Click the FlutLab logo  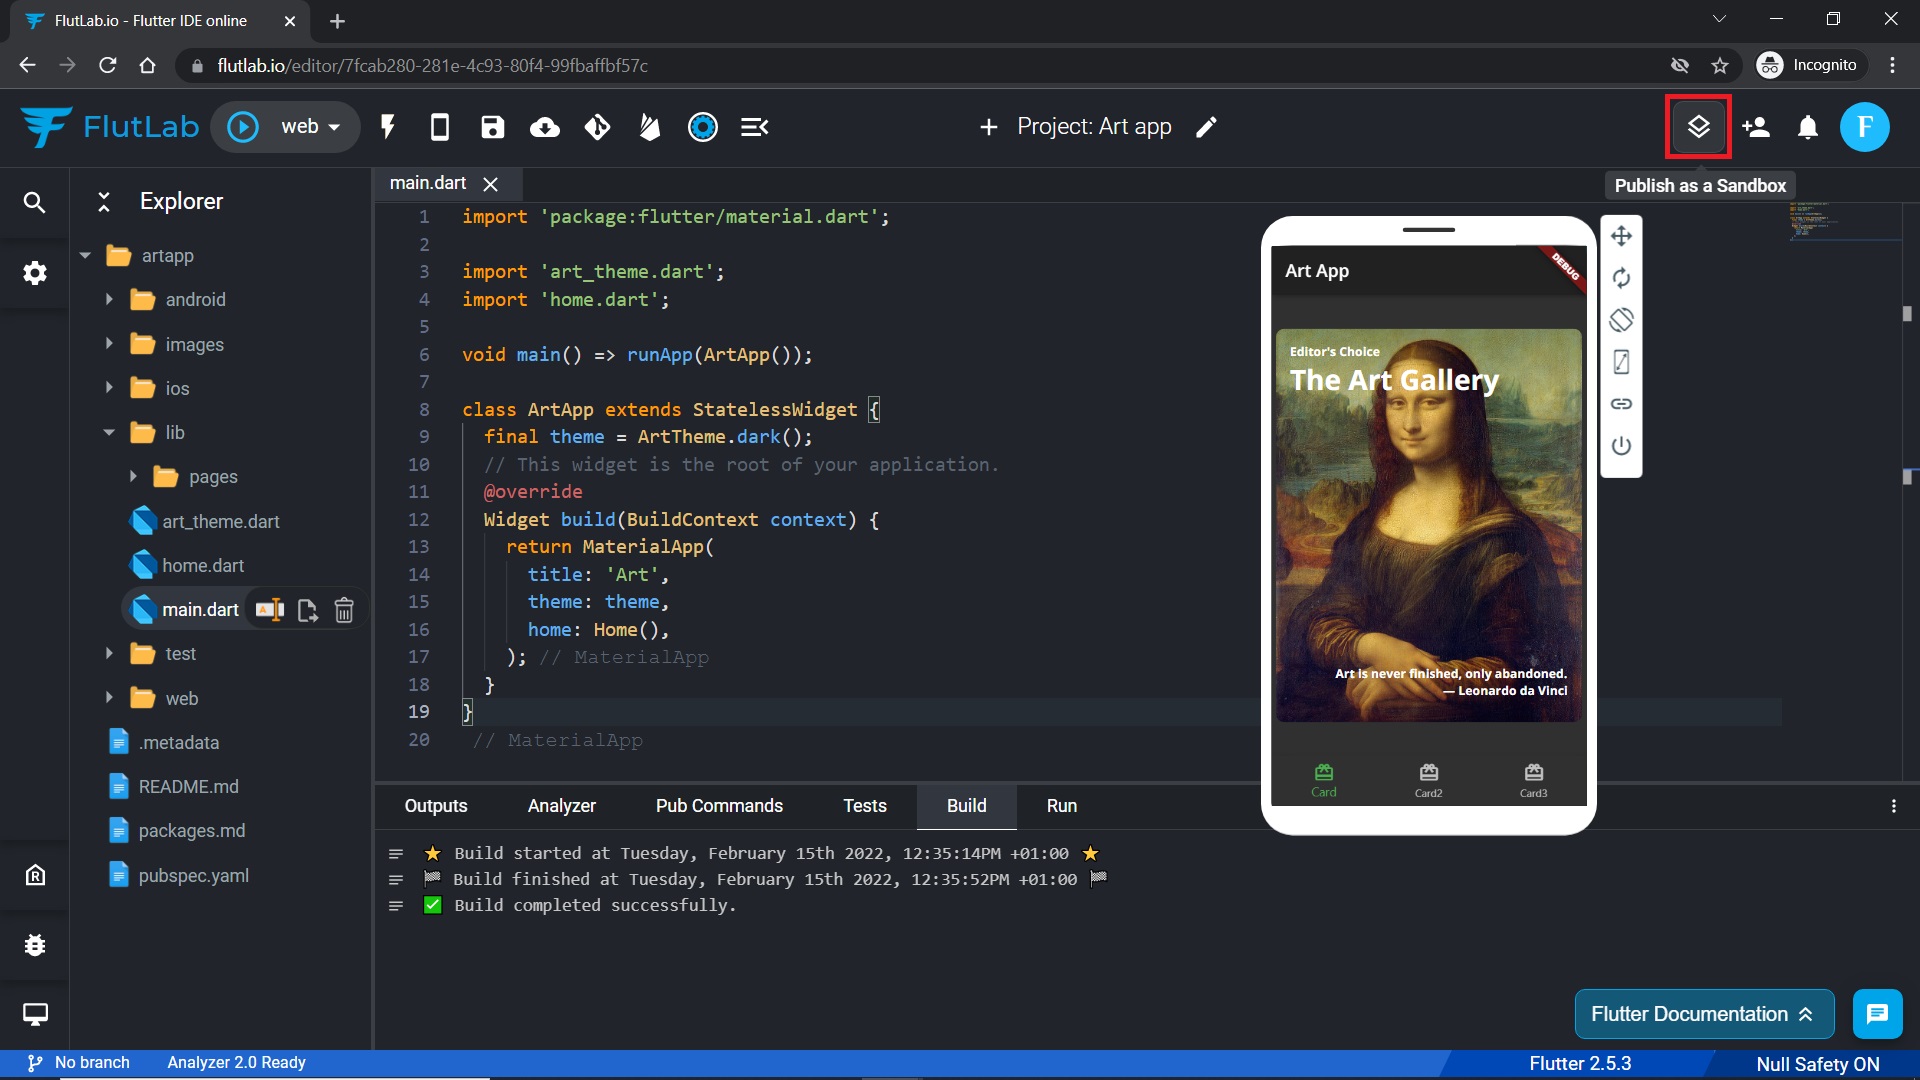coord(110,127)
